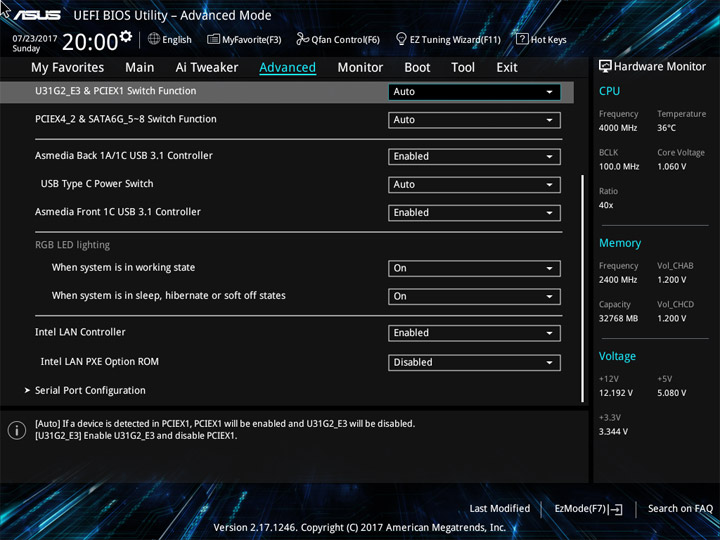Image resolution: width=720 pixels, height=540 pixels.
Task: Click the Intel LAN Controller label
Action: [x=80, y=332]
